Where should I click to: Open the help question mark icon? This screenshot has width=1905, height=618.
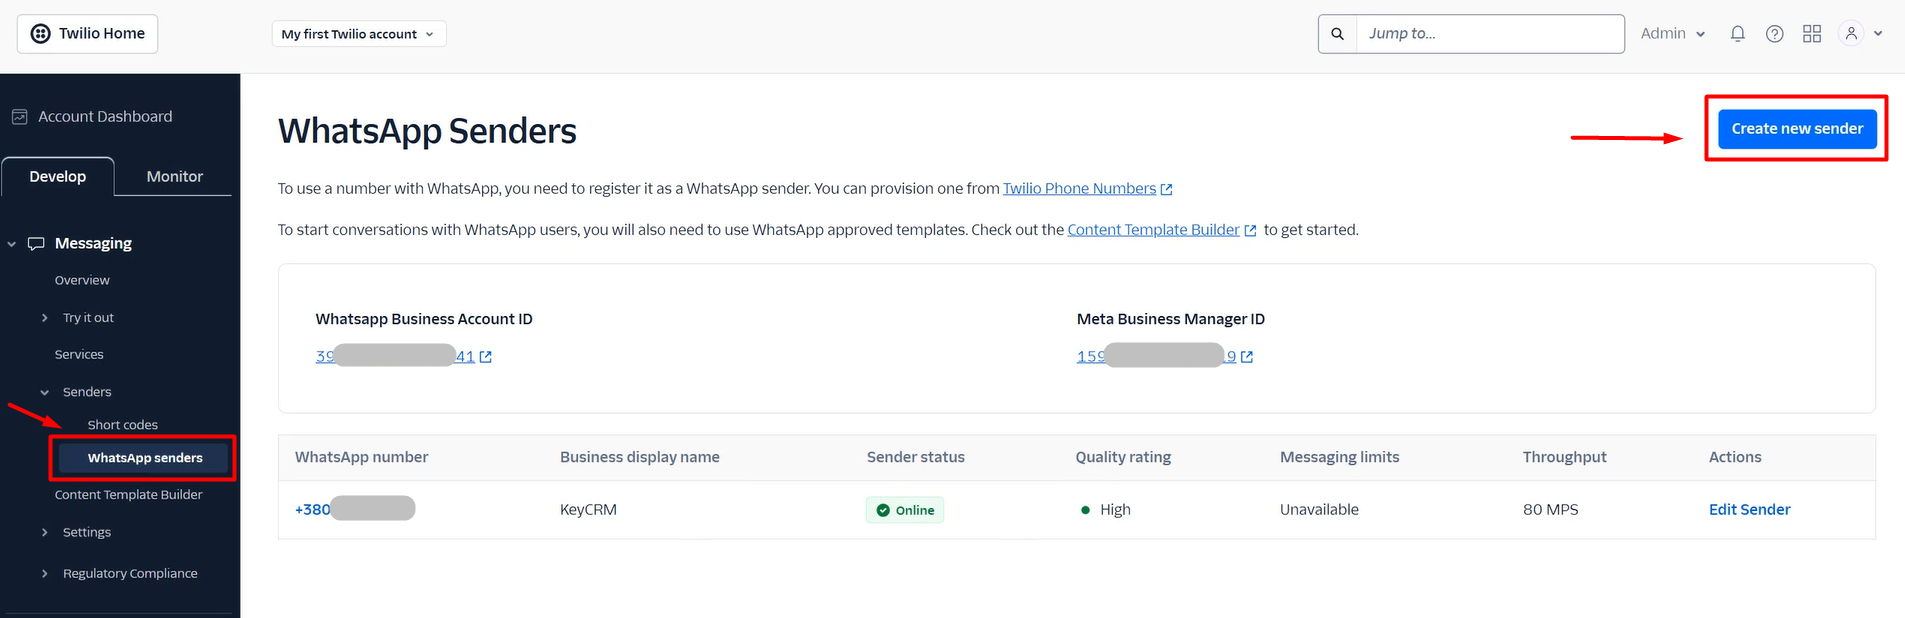coord(1775,34)
